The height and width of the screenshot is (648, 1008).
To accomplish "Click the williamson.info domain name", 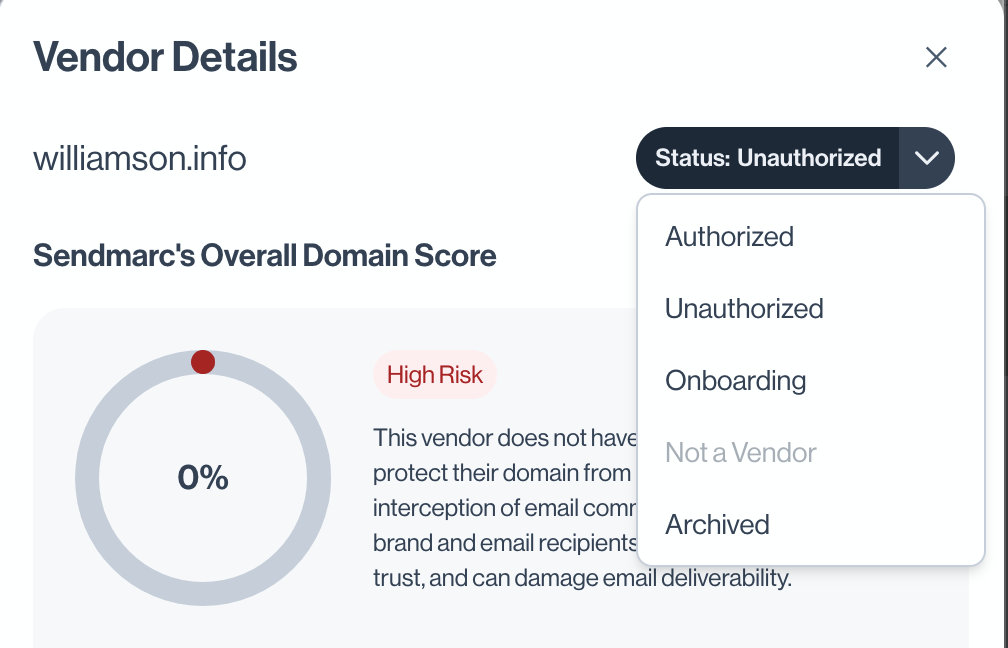I will tap(140, 159).
